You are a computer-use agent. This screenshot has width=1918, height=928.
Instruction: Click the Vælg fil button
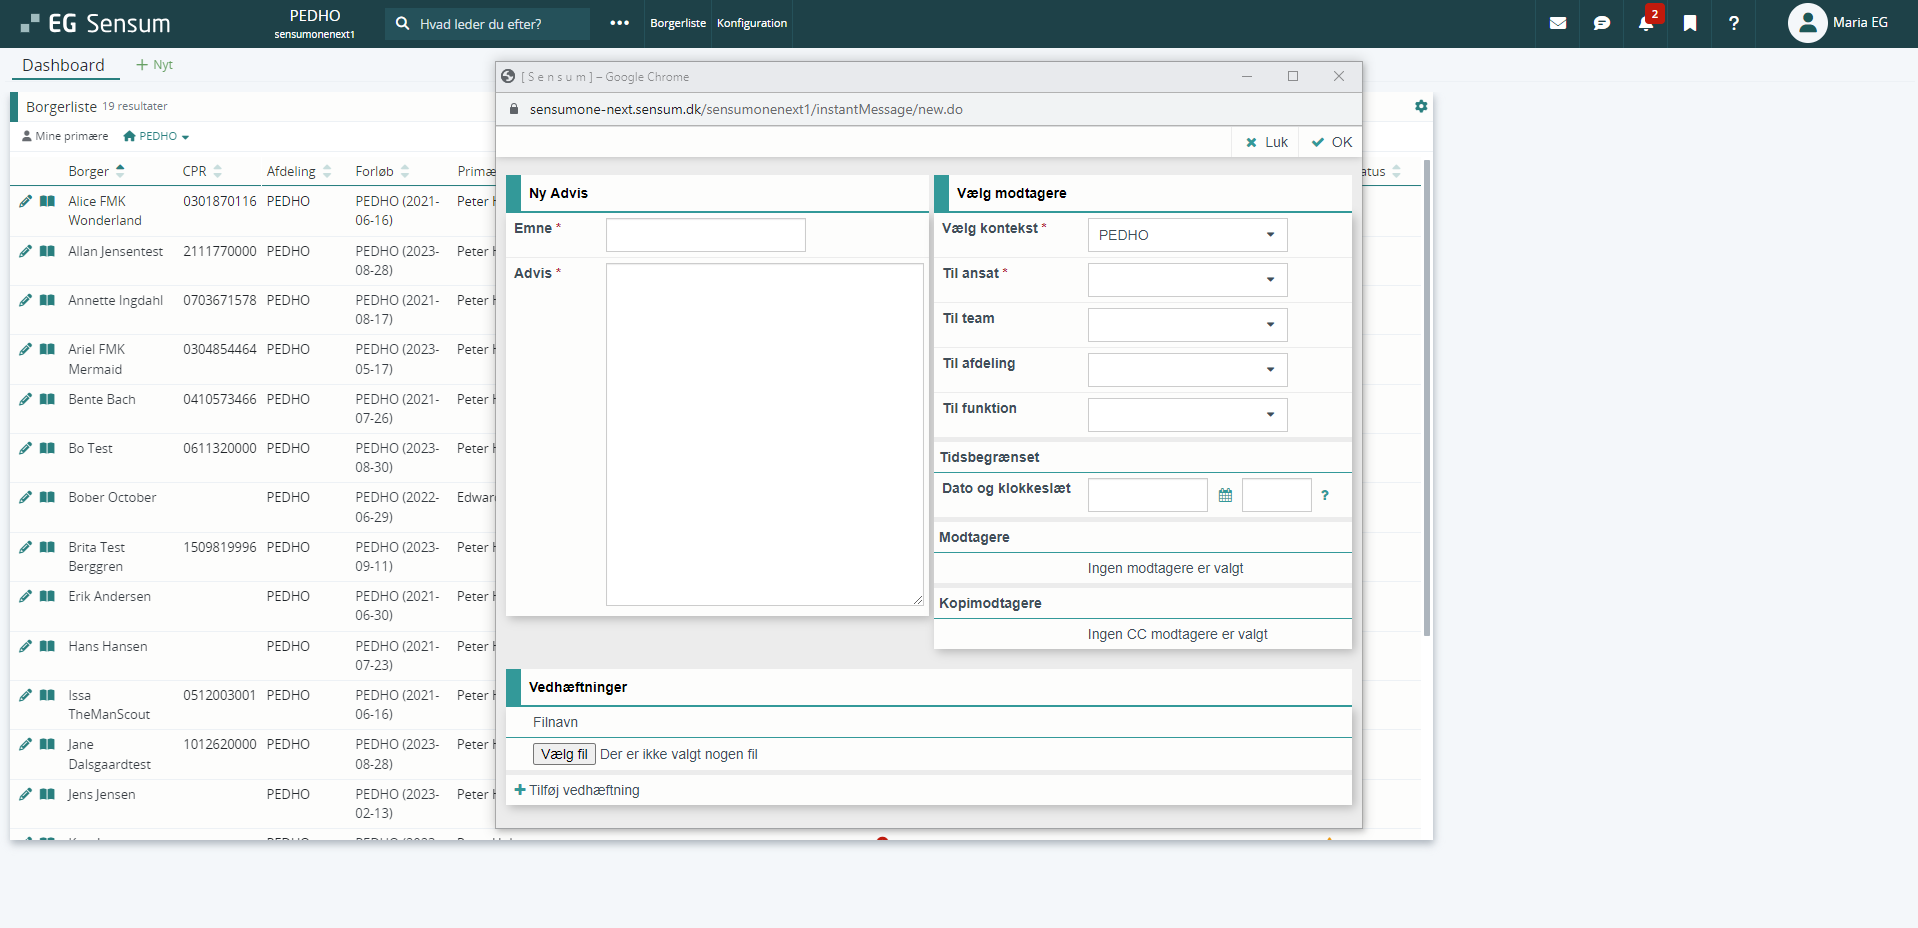(x=564, y=754)
